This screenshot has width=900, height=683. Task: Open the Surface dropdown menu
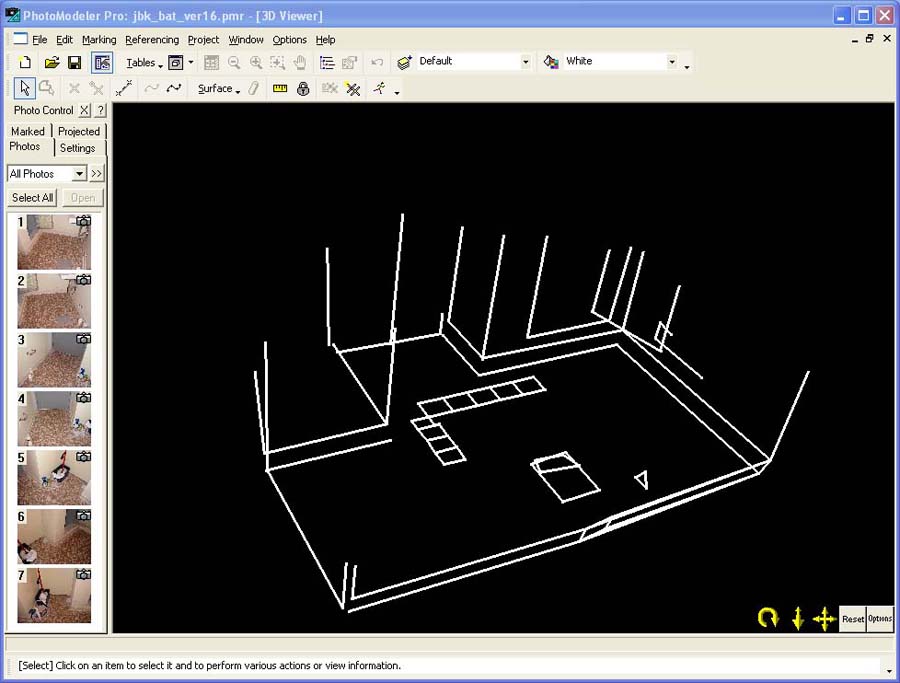[219, 89]
